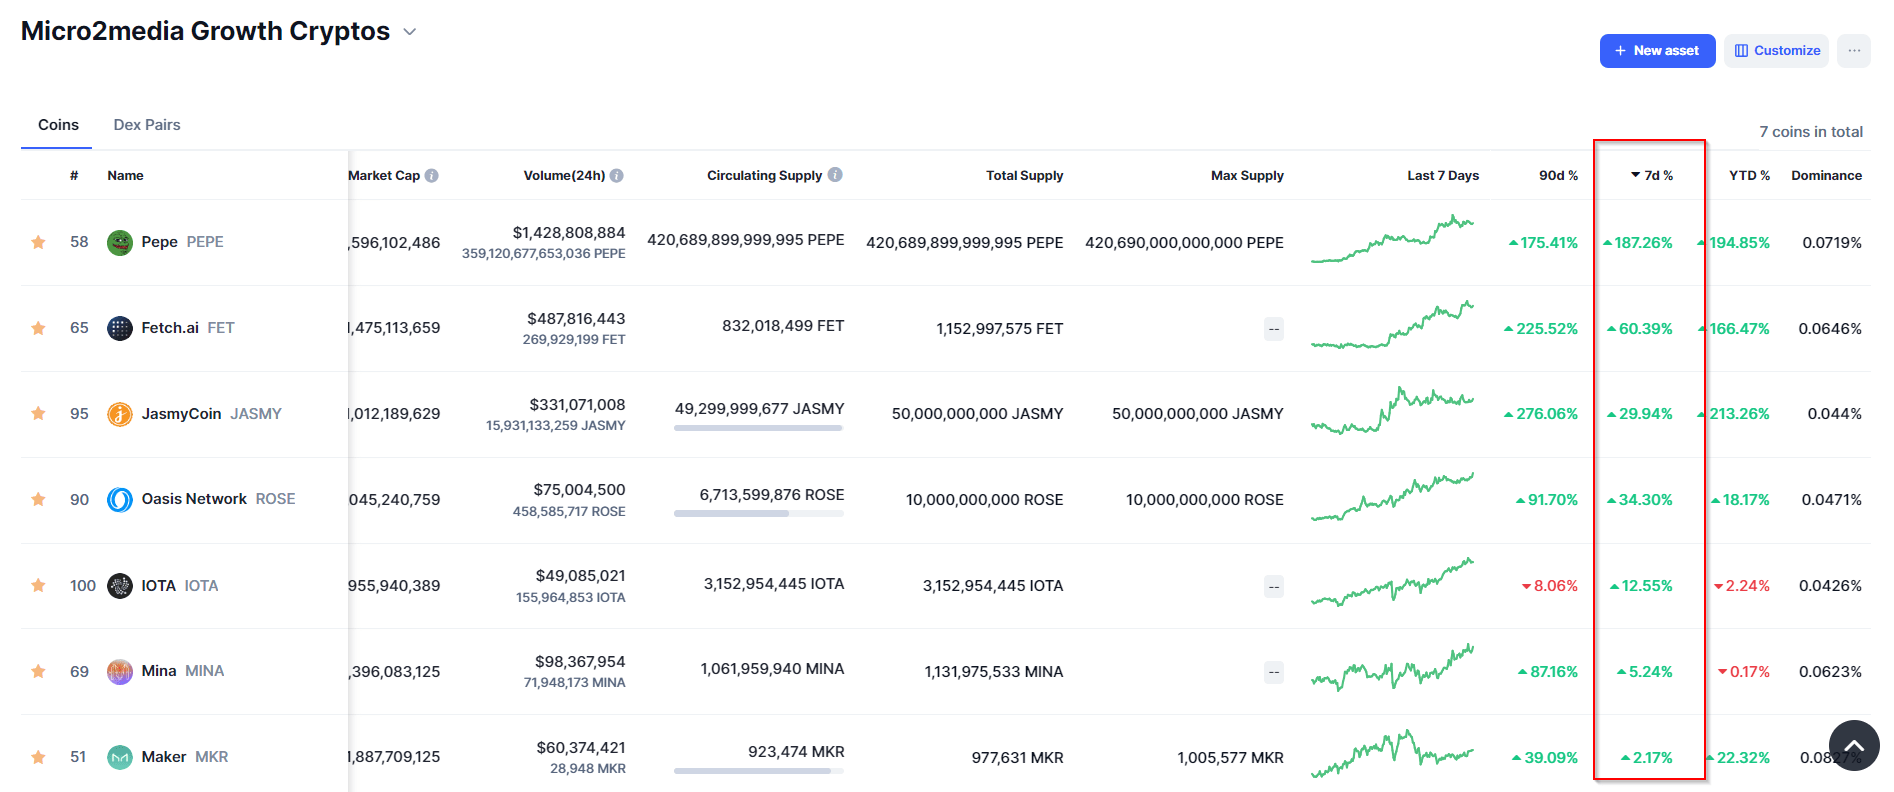Sort by the 90d % header
1894x792 pixels.
click(1558, 176)
